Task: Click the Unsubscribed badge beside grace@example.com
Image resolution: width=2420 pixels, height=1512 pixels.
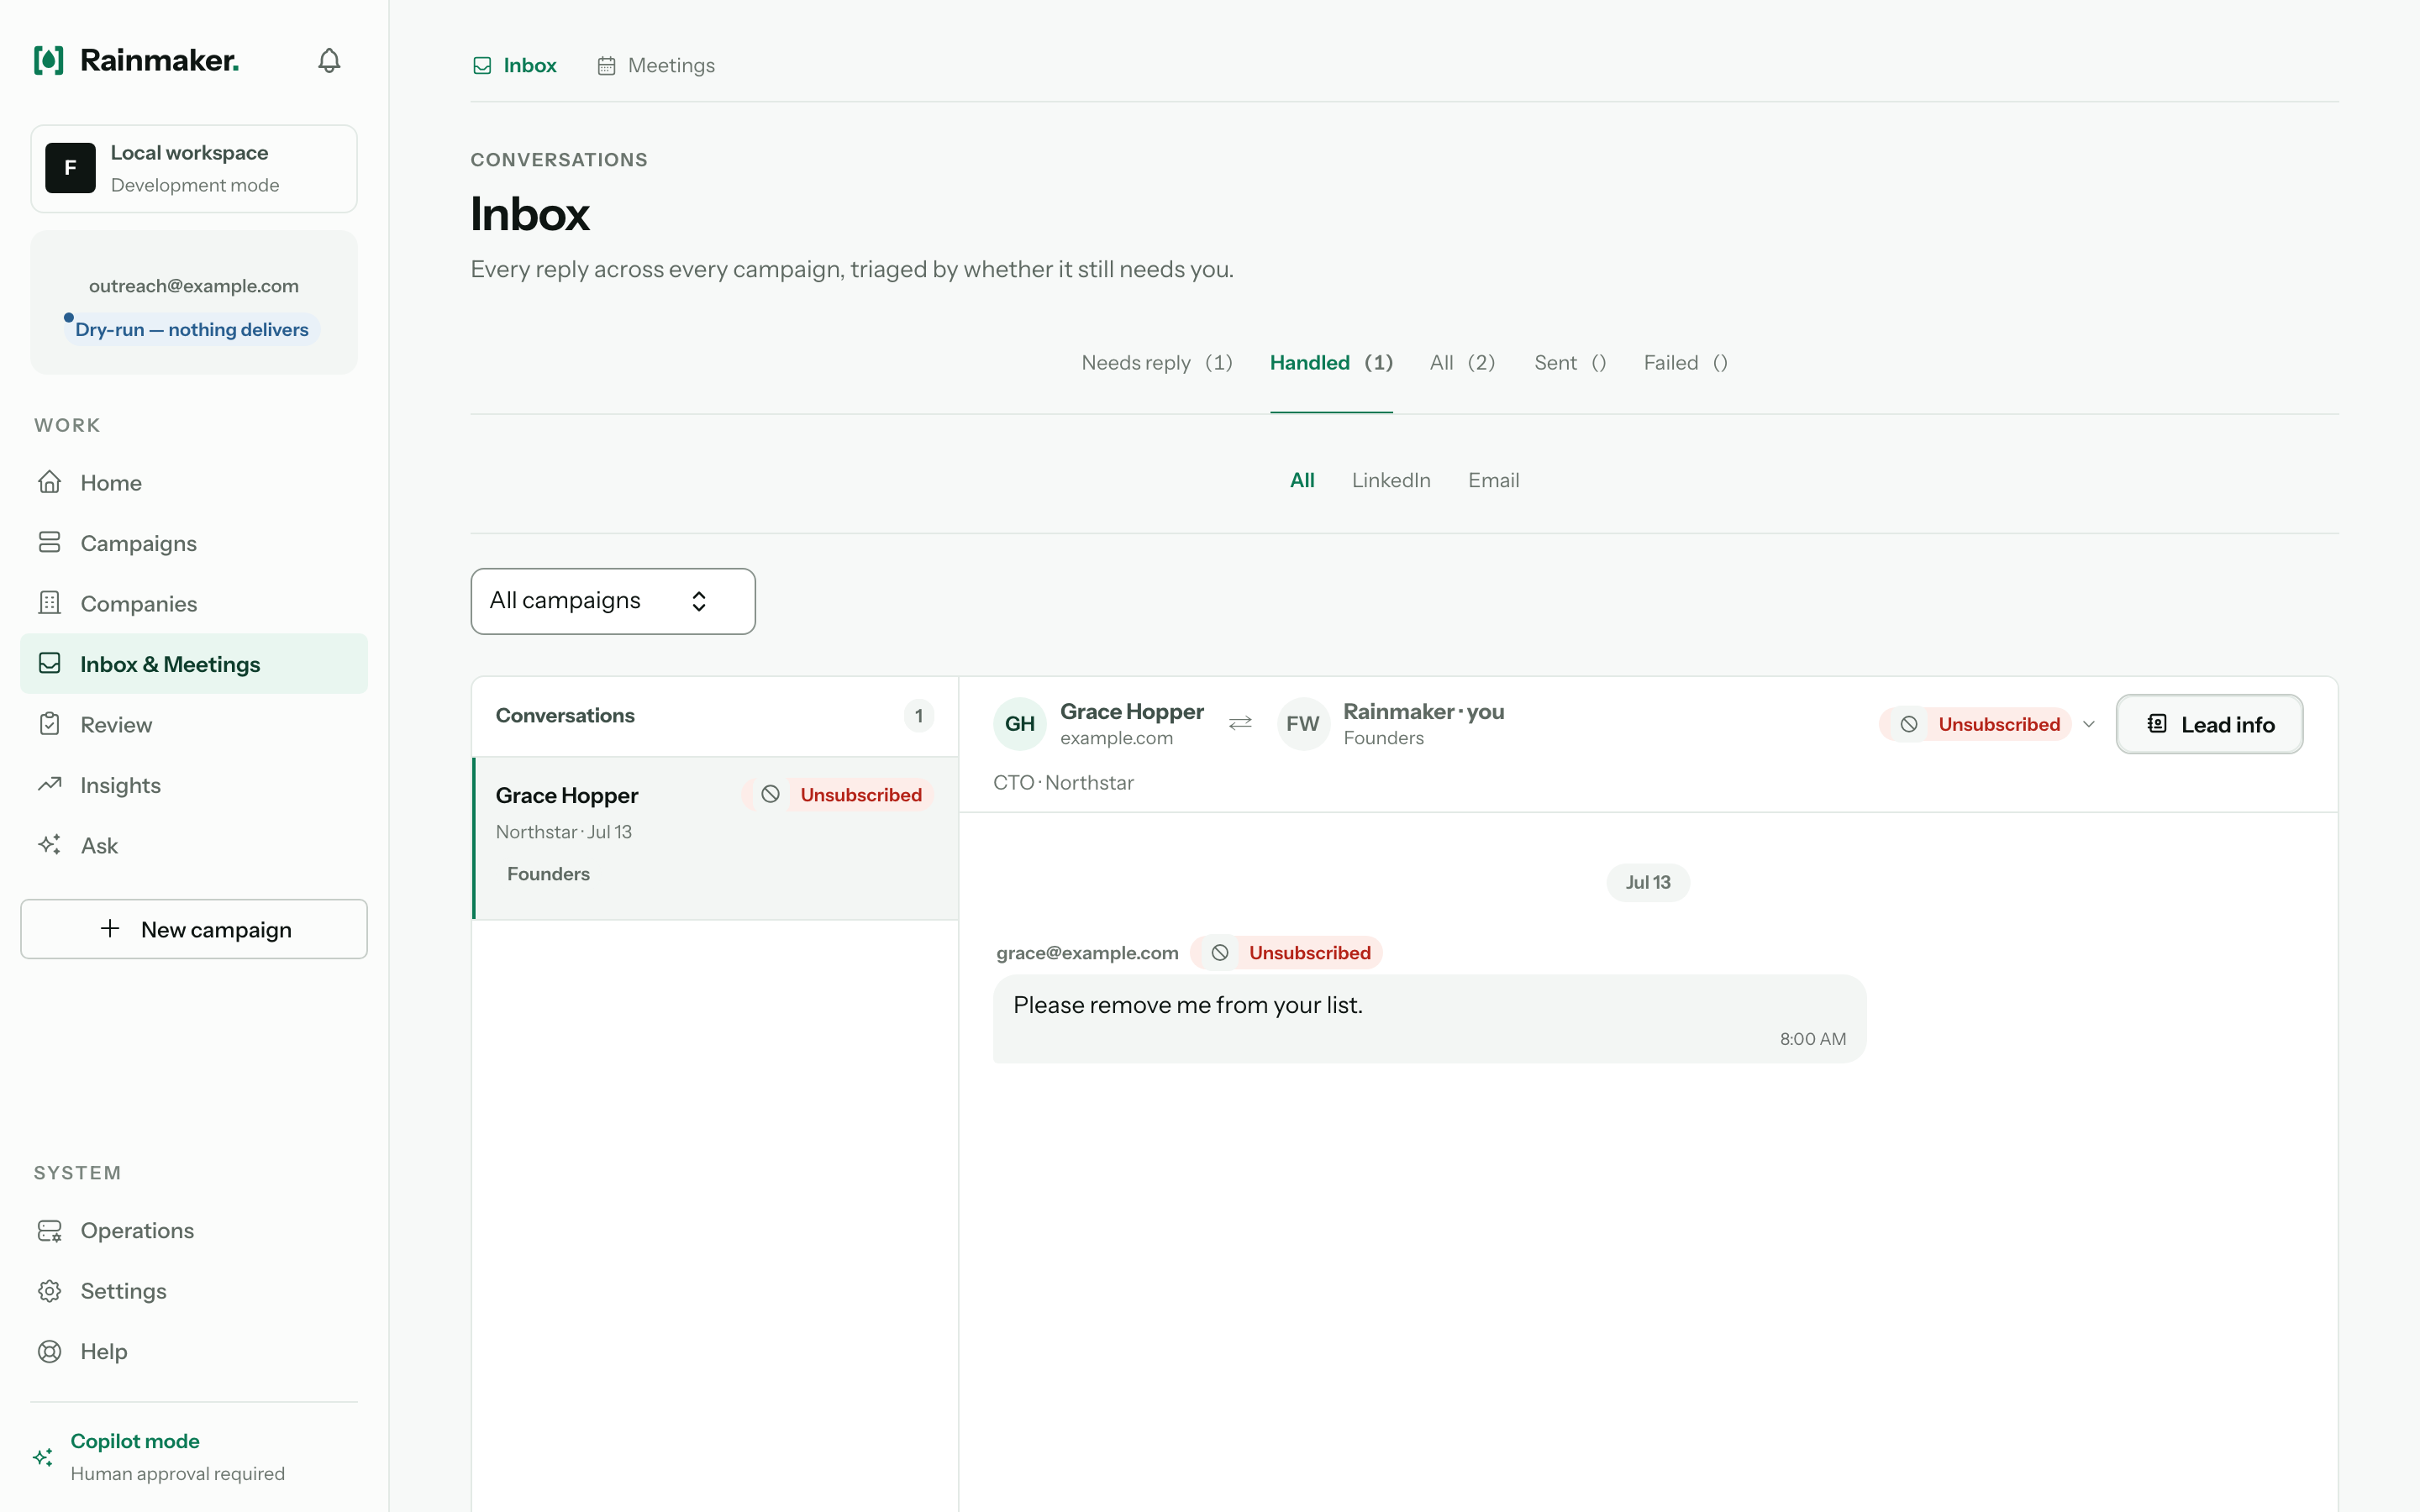Action: click(1286, 953)
